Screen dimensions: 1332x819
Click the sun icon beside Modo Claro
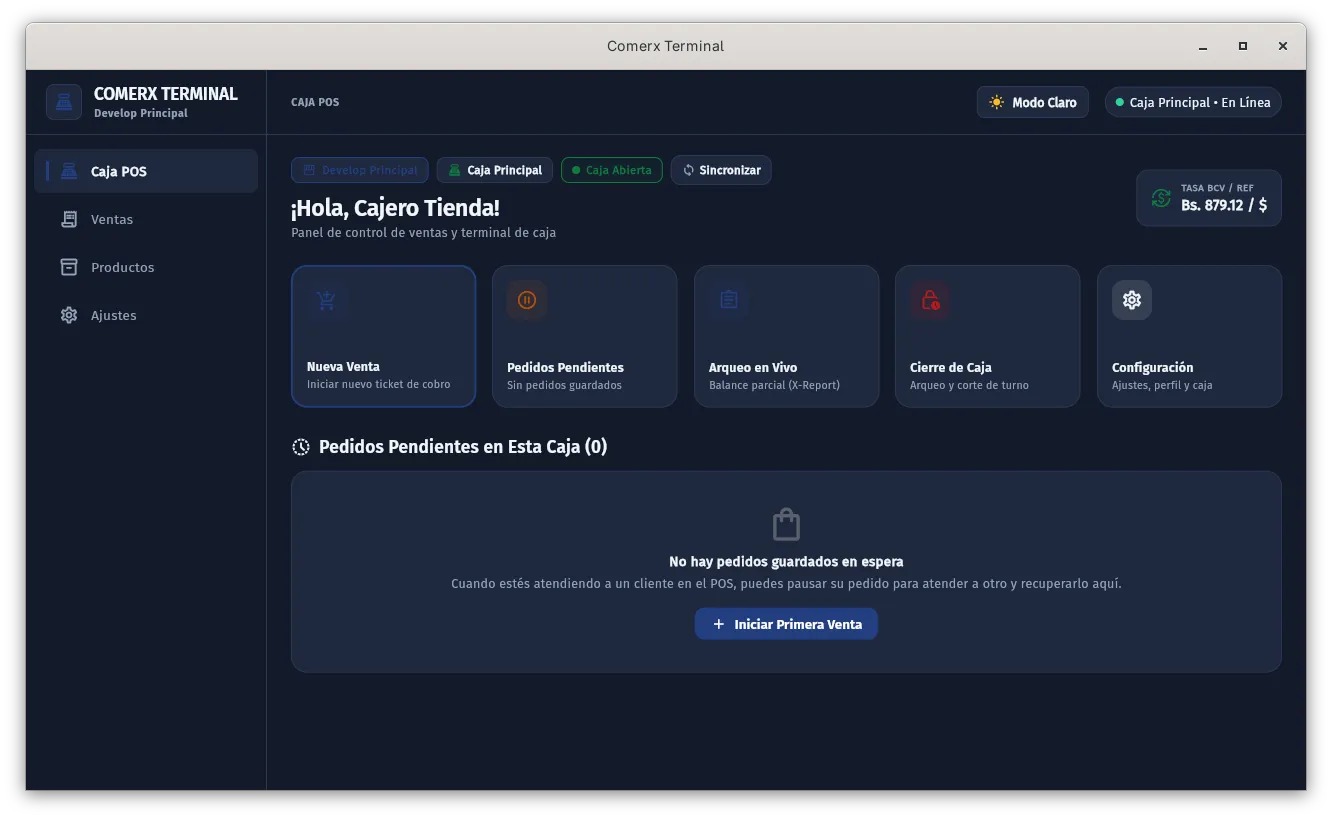996,102
